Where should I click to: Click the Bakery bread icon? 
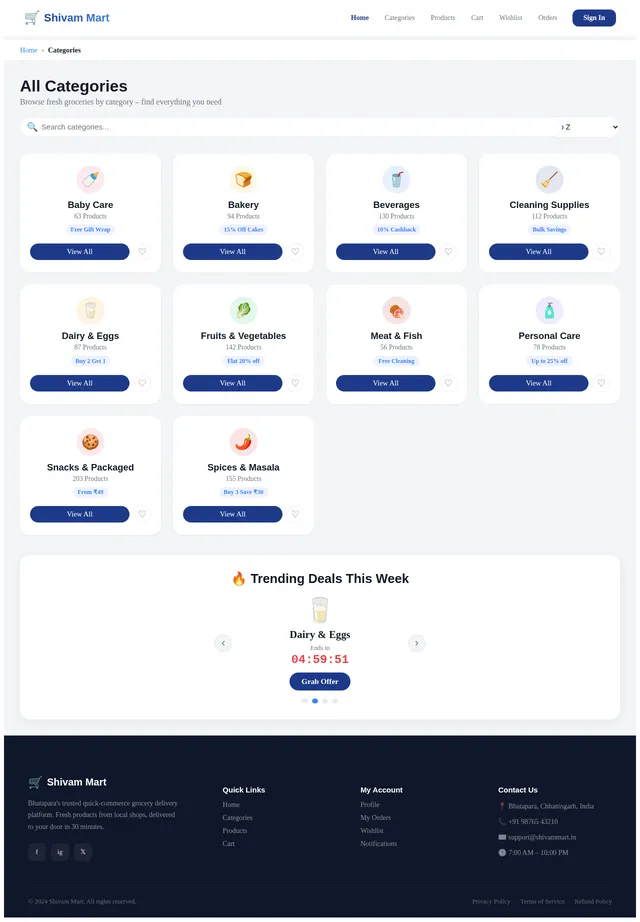(x=243, y=179)
